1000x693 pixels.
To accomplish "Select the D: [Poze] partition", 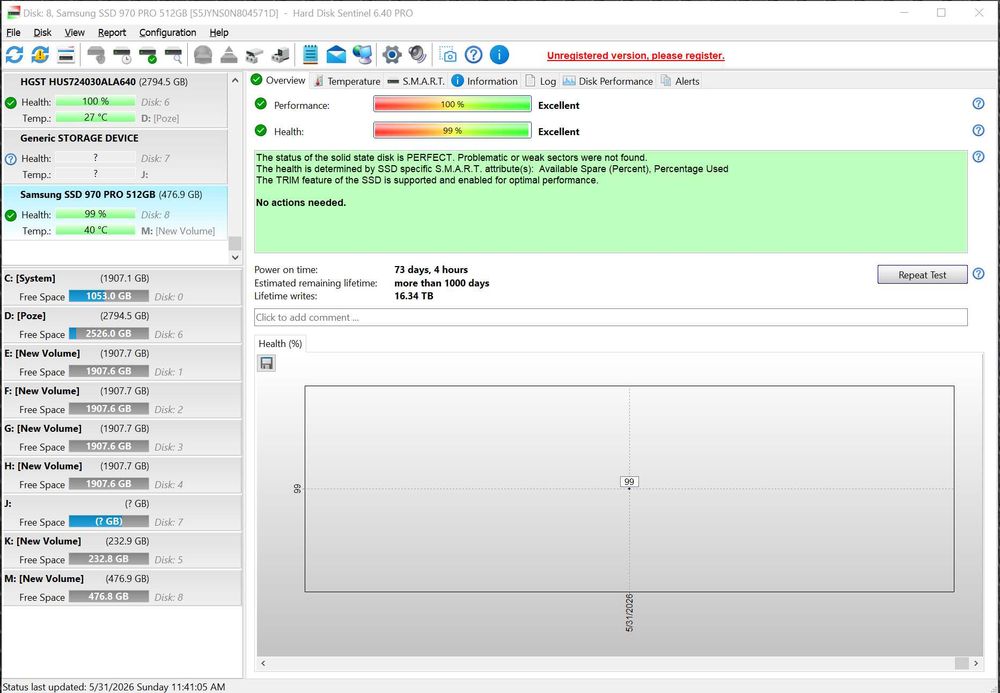I will pyautogui.click(x=122, y=325).
